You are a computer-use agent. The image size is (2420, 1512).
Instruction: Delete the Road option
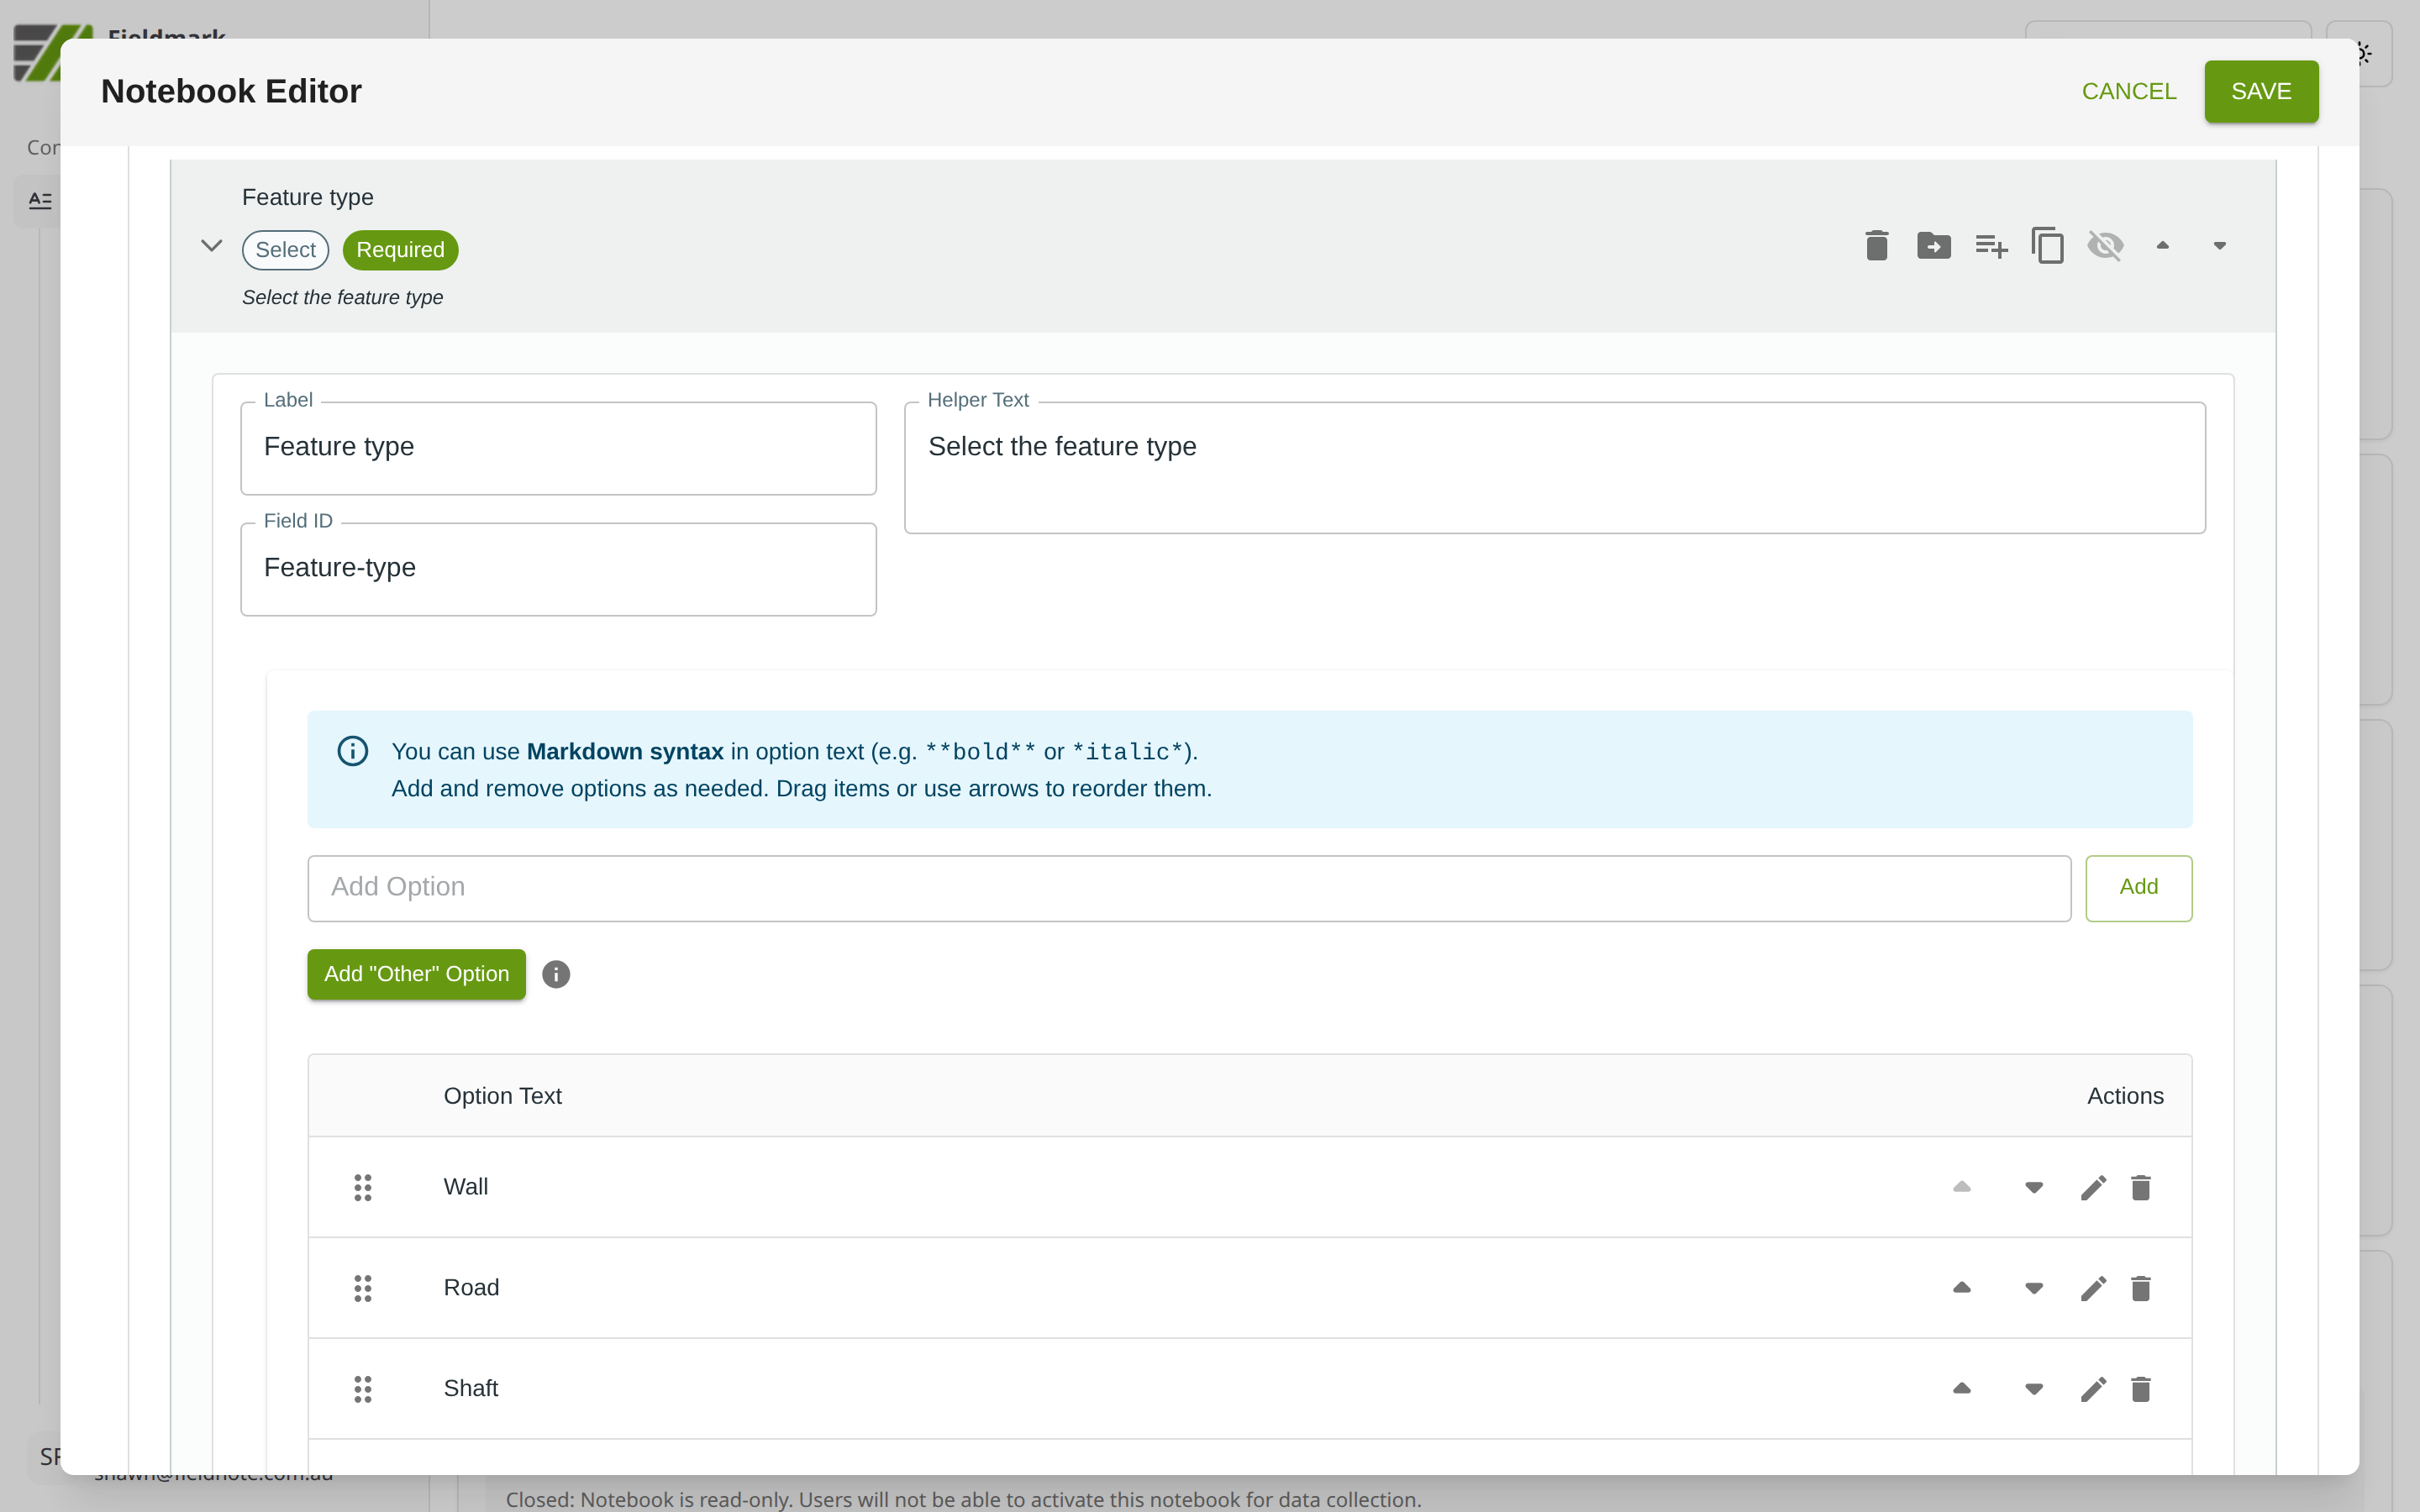click(x=2140, y=1288)
